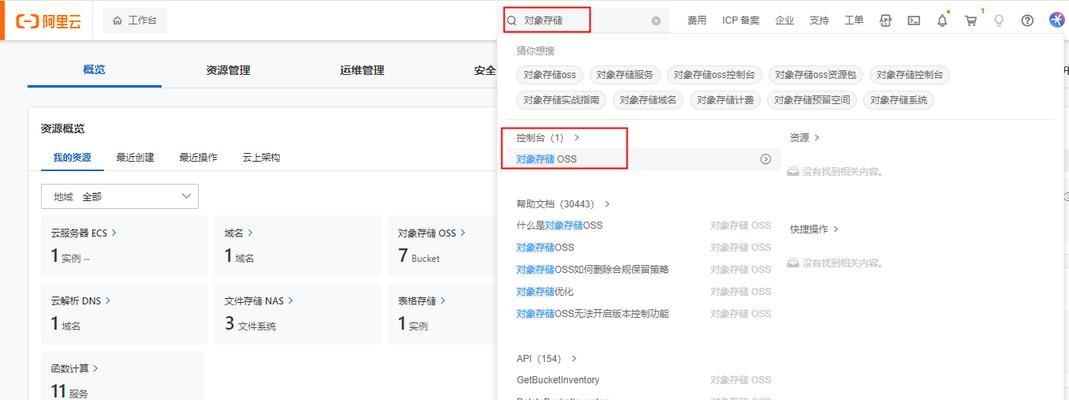Open the notifications bell icon

click(942, 20)
